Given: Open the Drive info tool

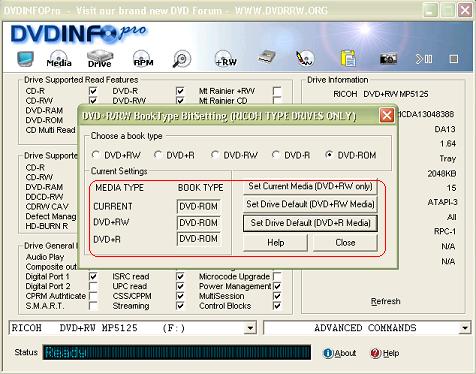Looking at the screenshot, I should point(100,59).
